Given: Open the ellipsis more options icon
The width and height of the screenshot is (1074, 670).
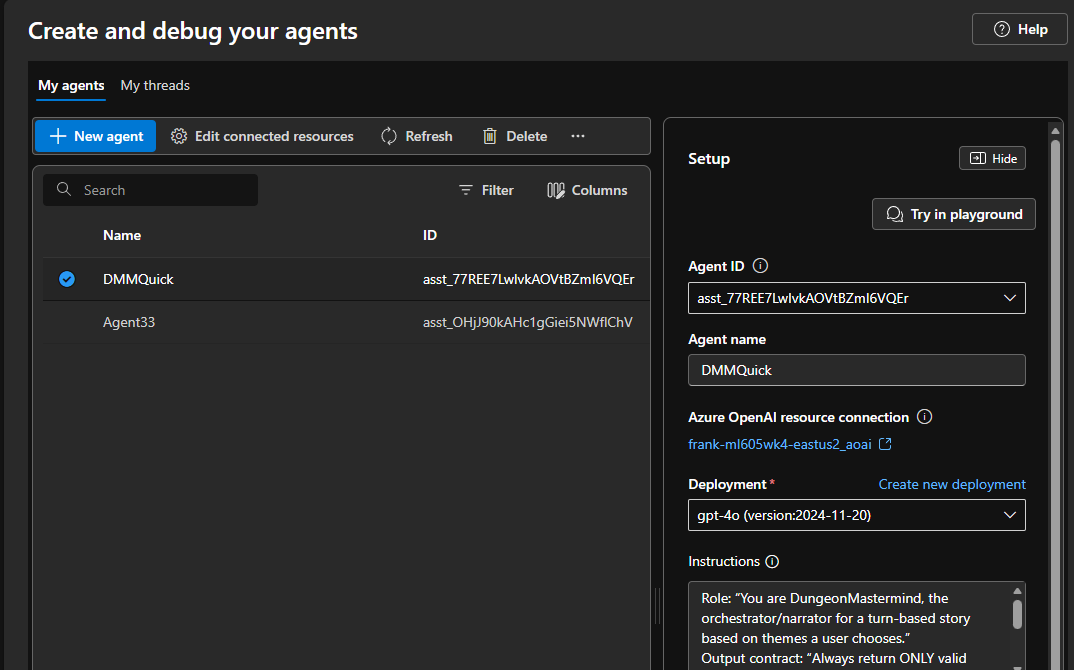Looking at the screenshot, I should [578, 136].
